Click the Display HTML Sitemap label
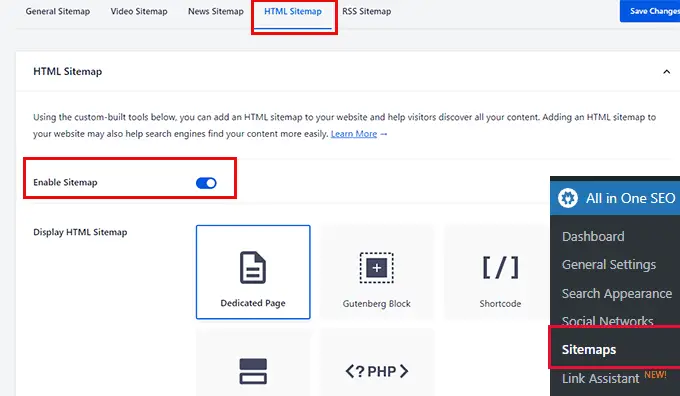Viewport: 680px width, 396px height. 80,232
